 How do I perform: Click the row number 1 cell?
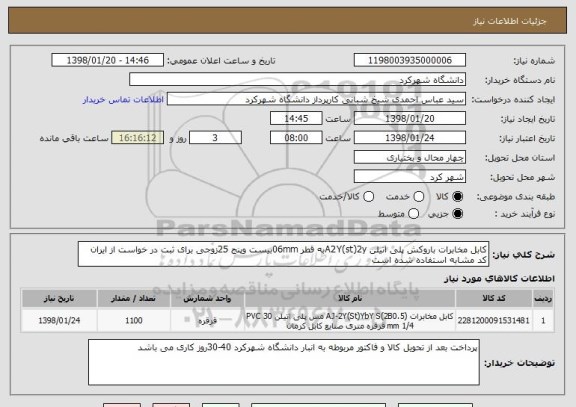[543, 320]
